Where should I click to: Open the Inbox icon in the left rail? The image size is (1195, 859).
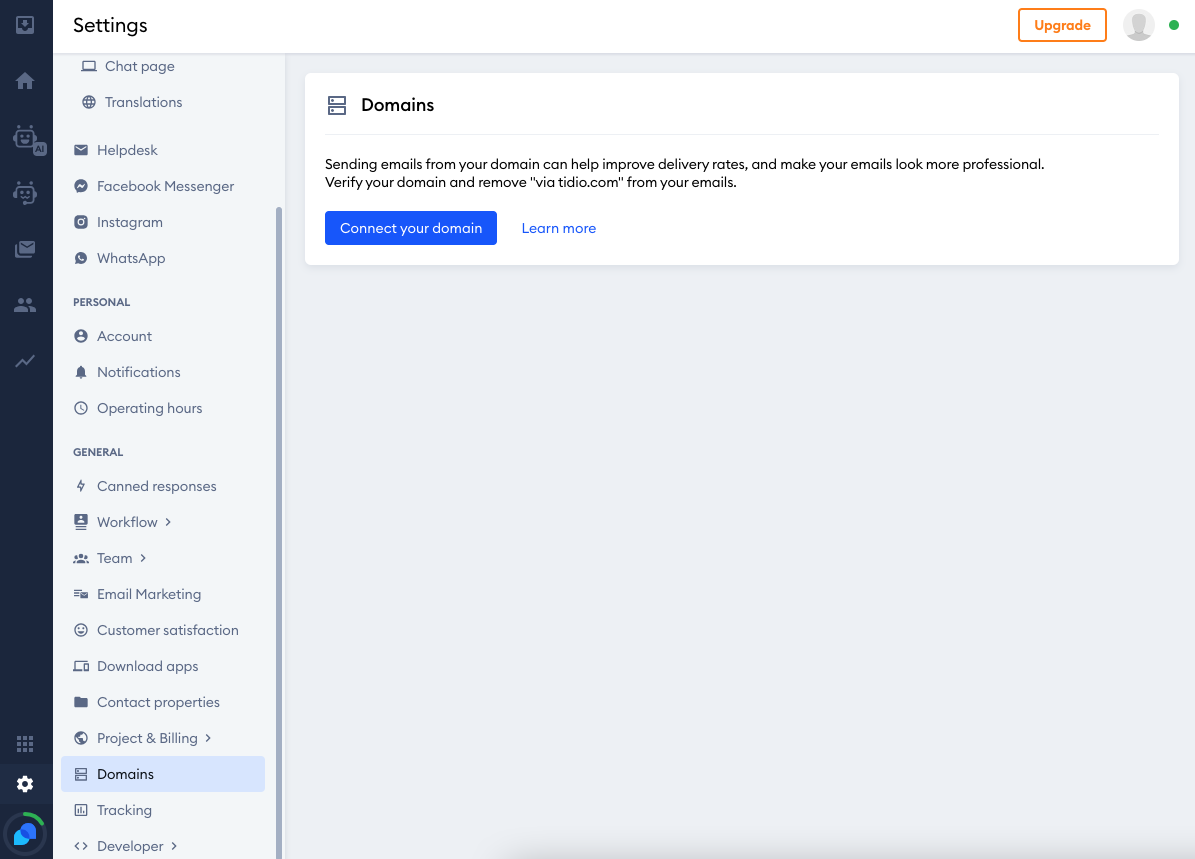(25, 25)
